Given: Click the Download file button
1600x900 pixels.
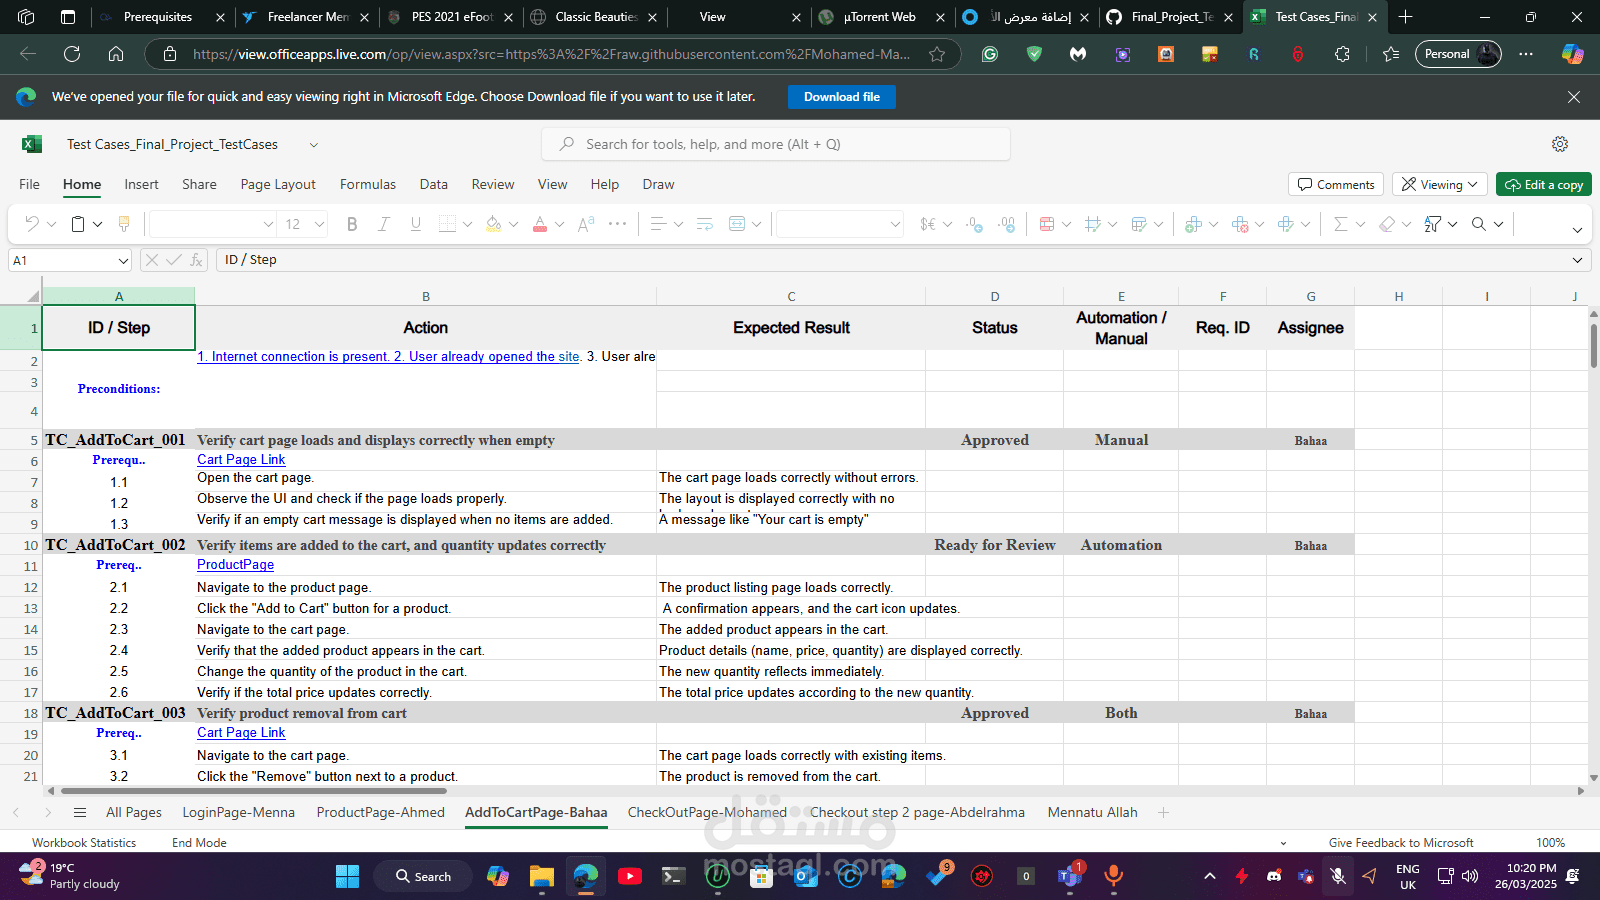Looking at the screenshot, I should click(842, 97).
